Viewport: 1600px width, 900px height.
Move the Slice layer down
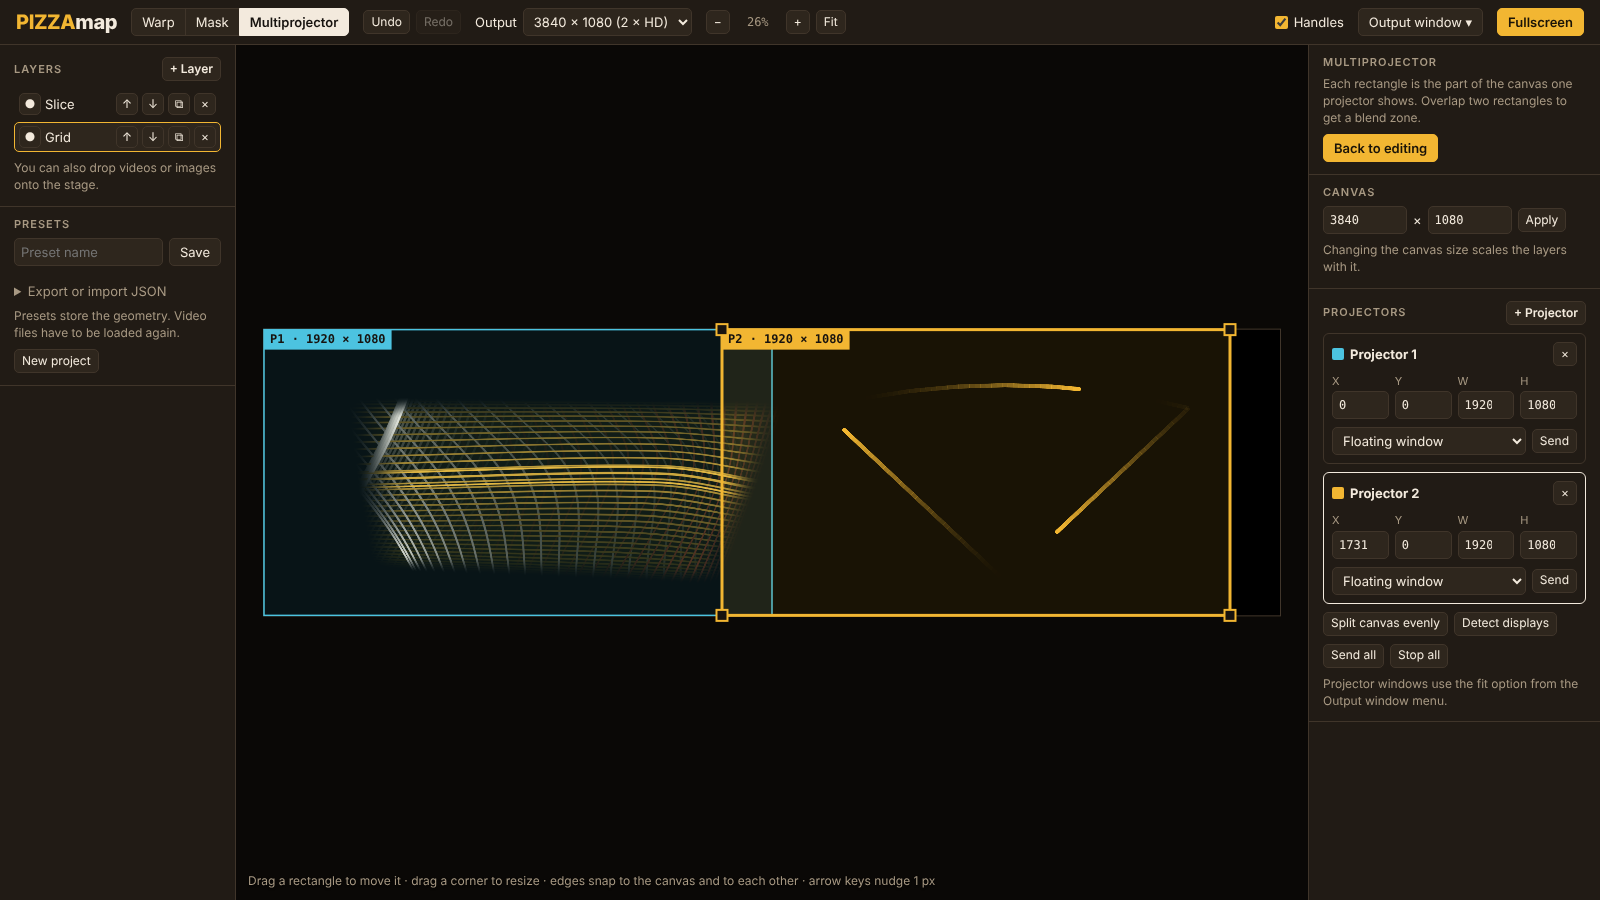pyautogui.click(x=153, y=104)
